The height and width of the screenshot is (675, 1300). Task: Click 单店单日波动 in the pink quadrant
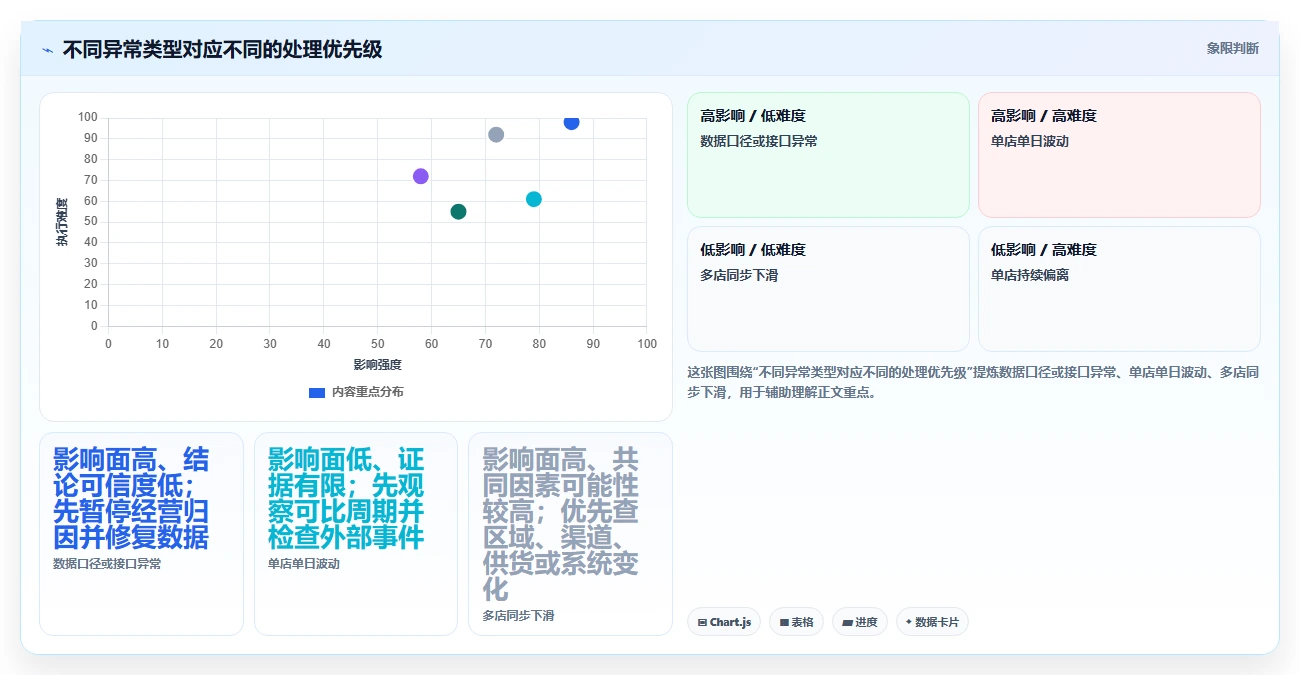click(1030, 141)
